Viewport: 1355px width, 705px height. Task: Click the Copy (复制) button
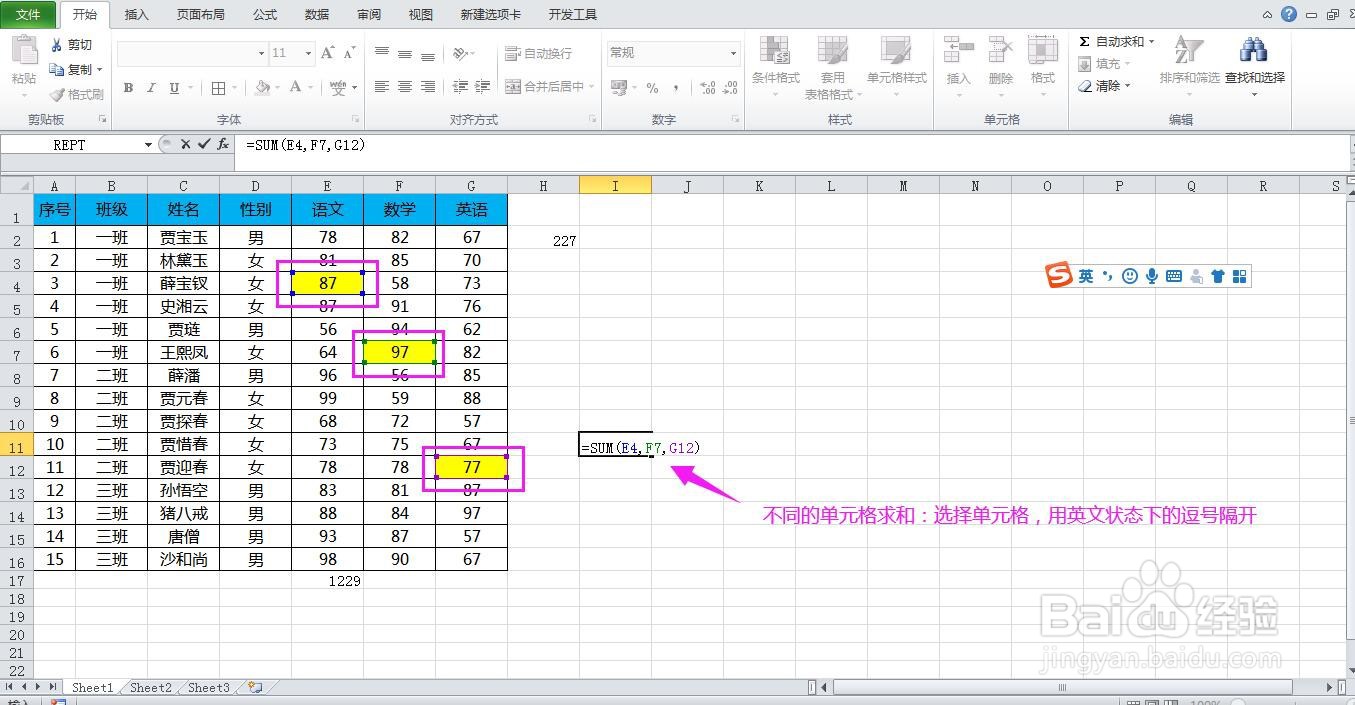click(71, 69)
